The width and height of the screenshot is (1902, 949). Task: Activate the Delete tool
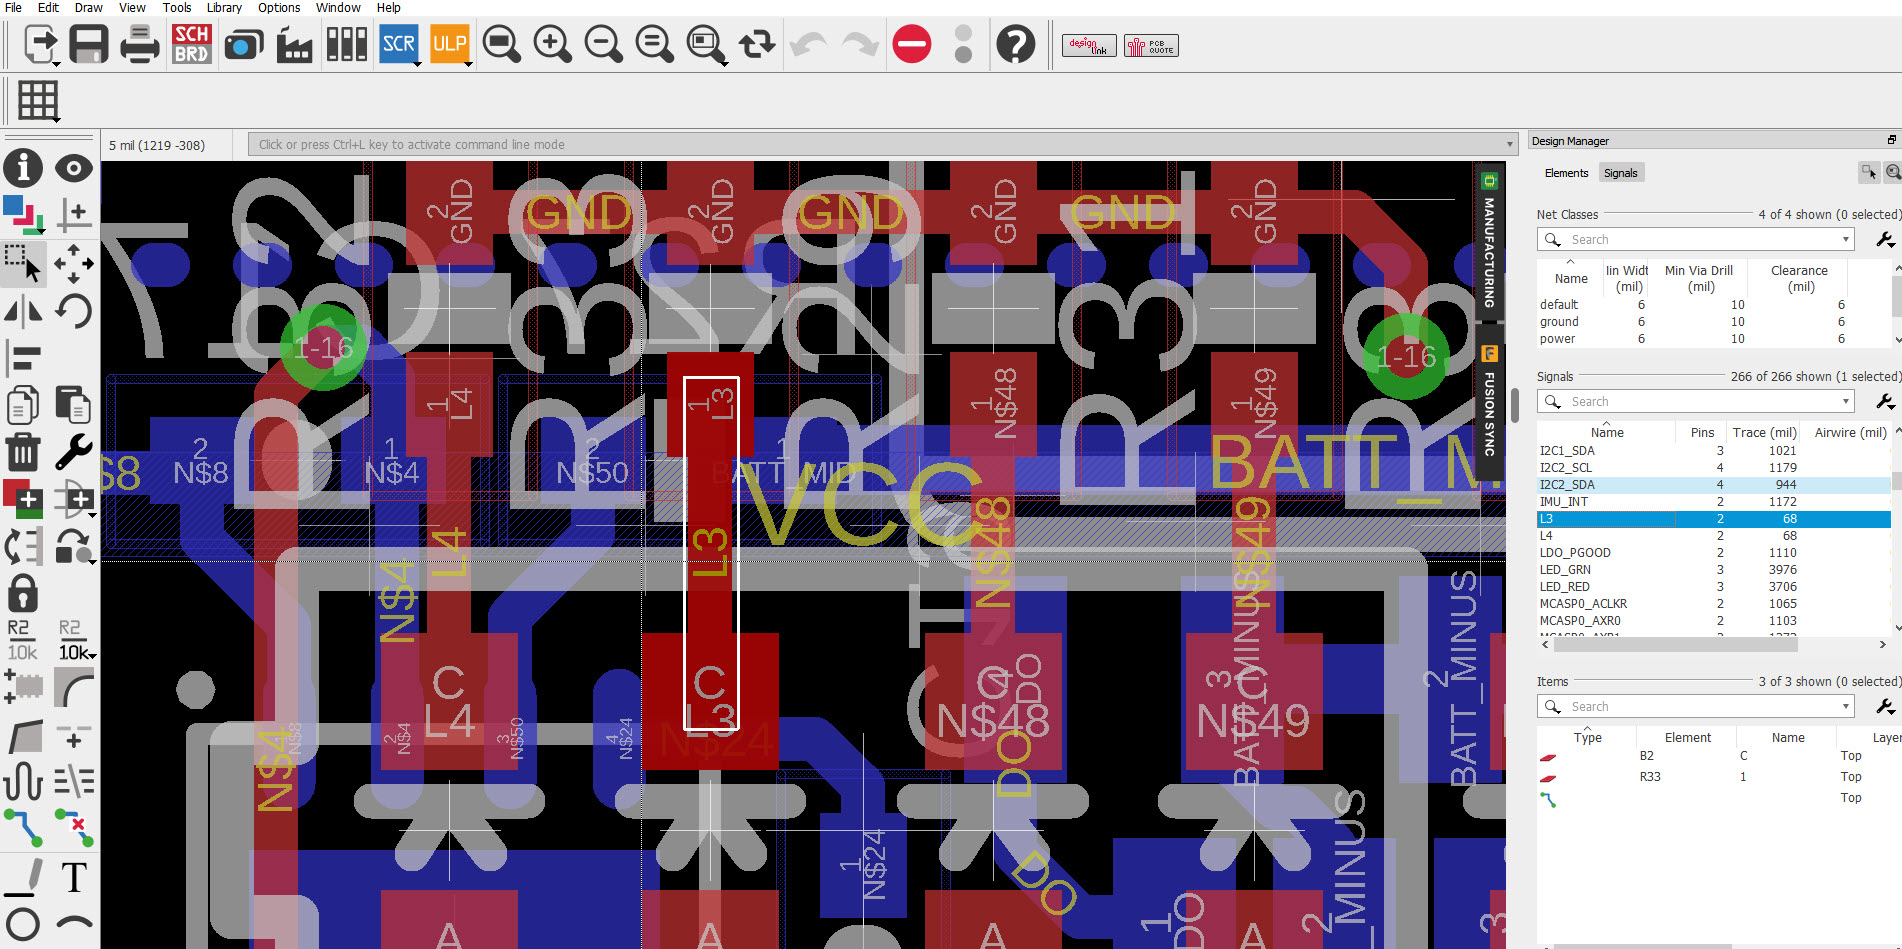(22, 452)
